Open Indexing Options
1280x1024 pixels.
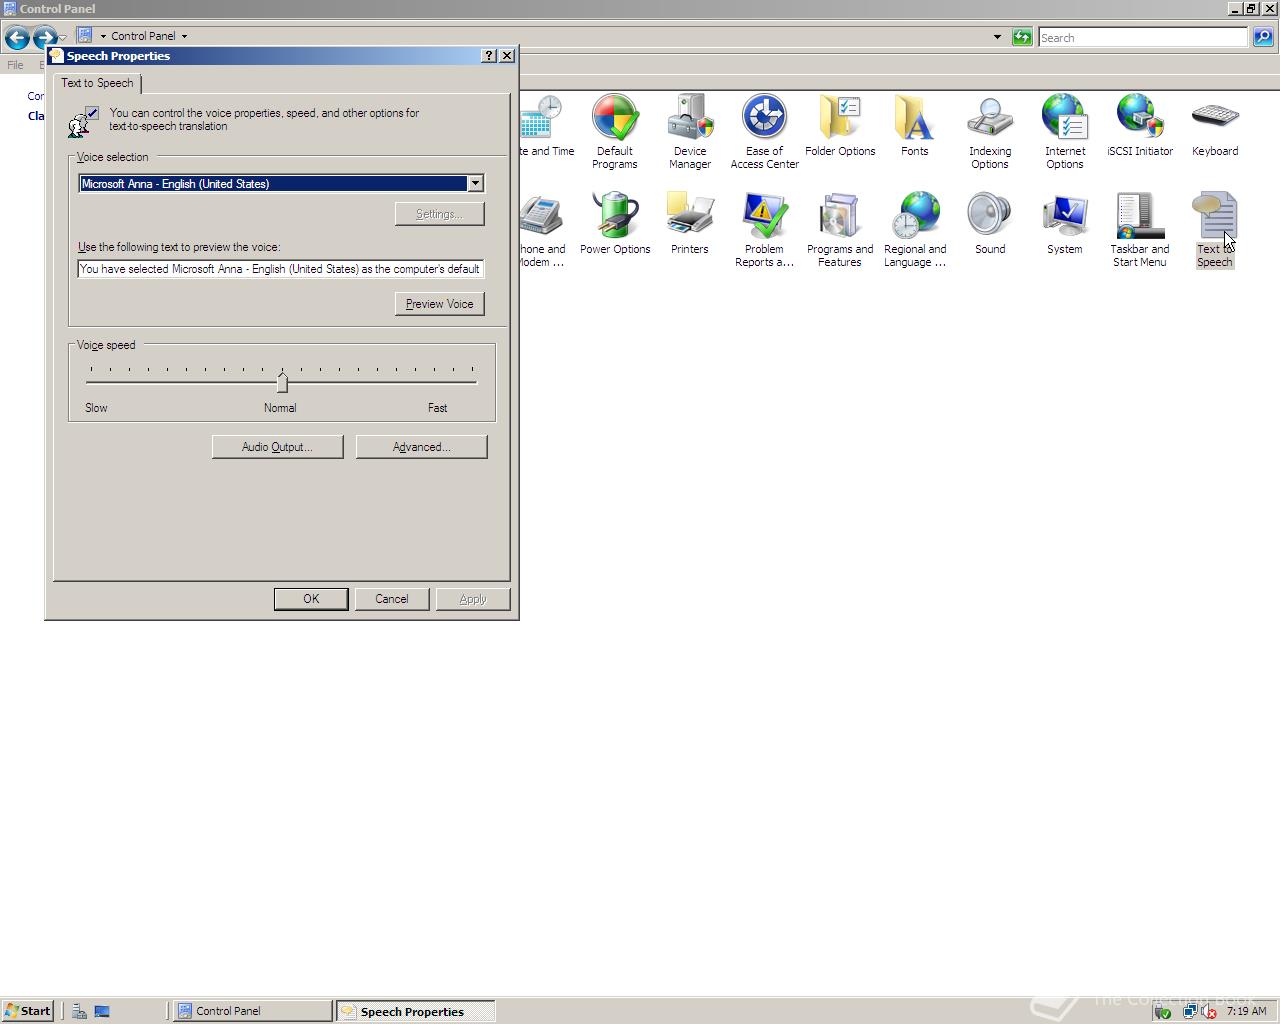pos(989,131)
